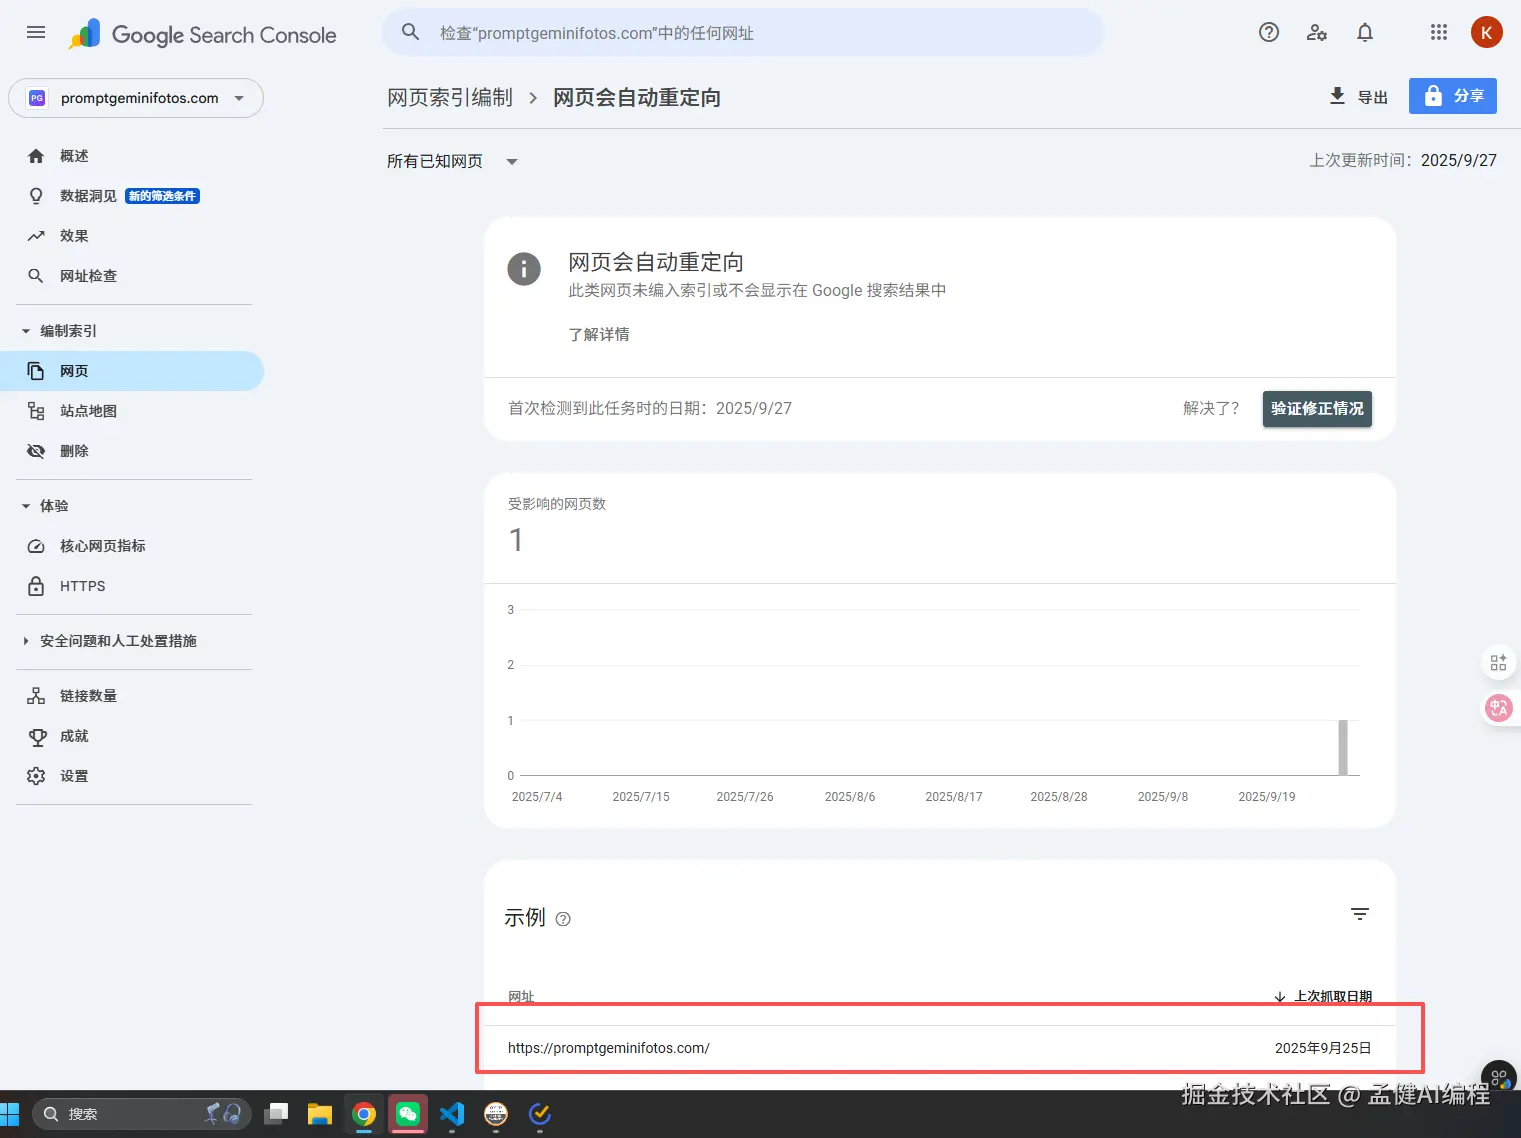
Task: Click the sort arrow by last crawl date
Action: coord(1280,996)
